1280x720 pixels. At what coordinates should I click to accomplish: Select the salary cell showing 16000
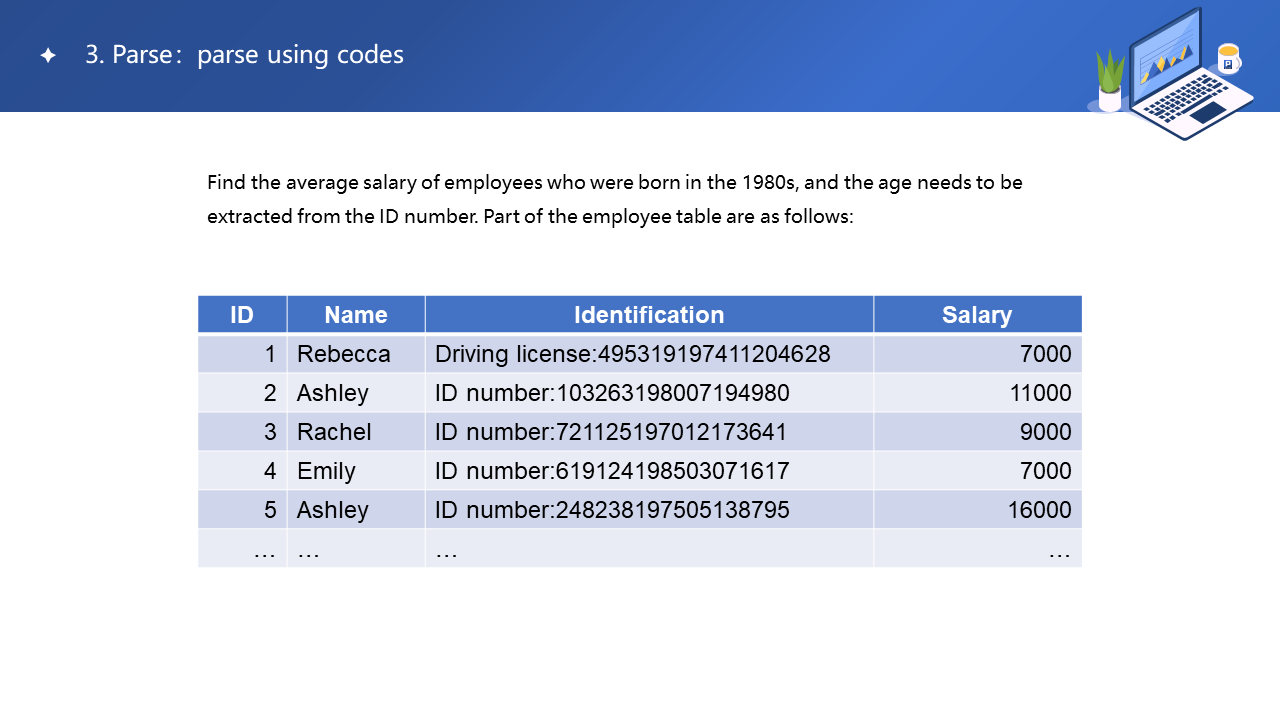click(1039, 510)
